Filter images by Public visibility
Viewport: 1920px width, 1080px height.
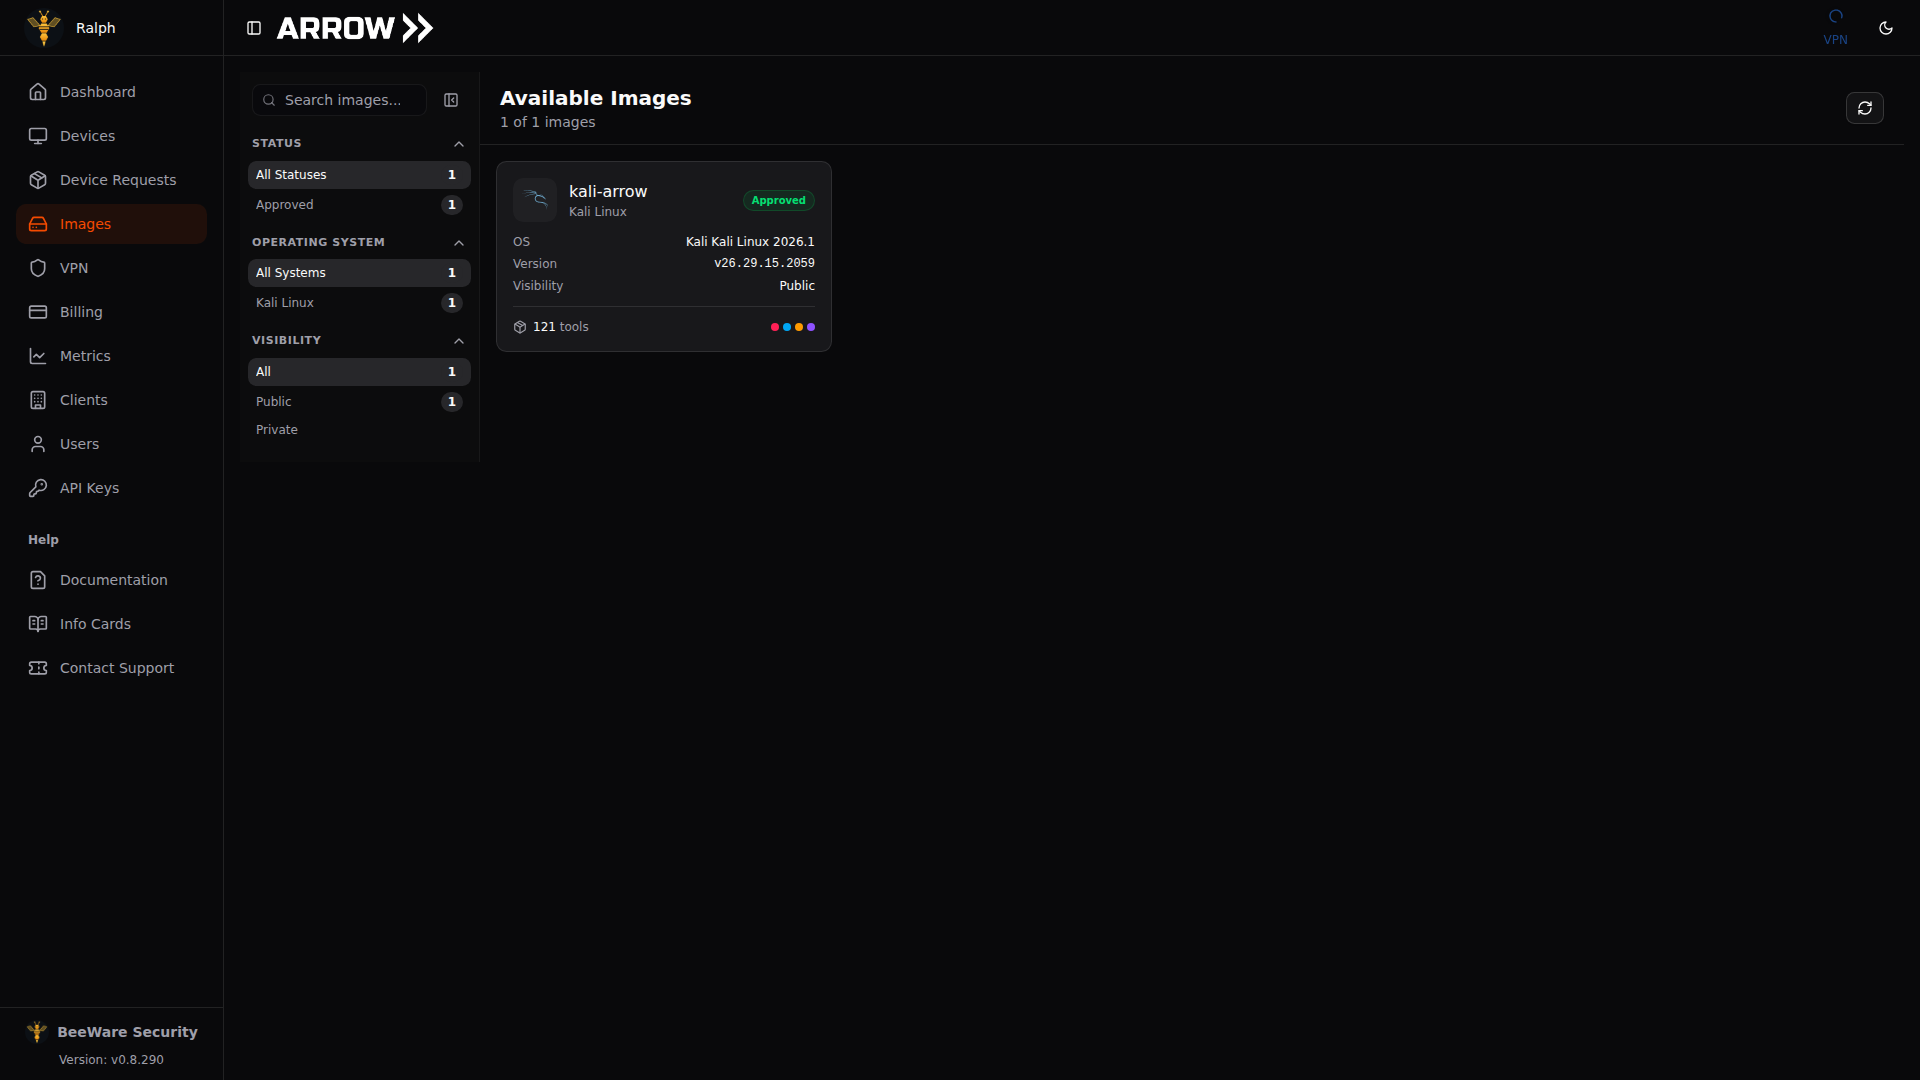point(359,402)
